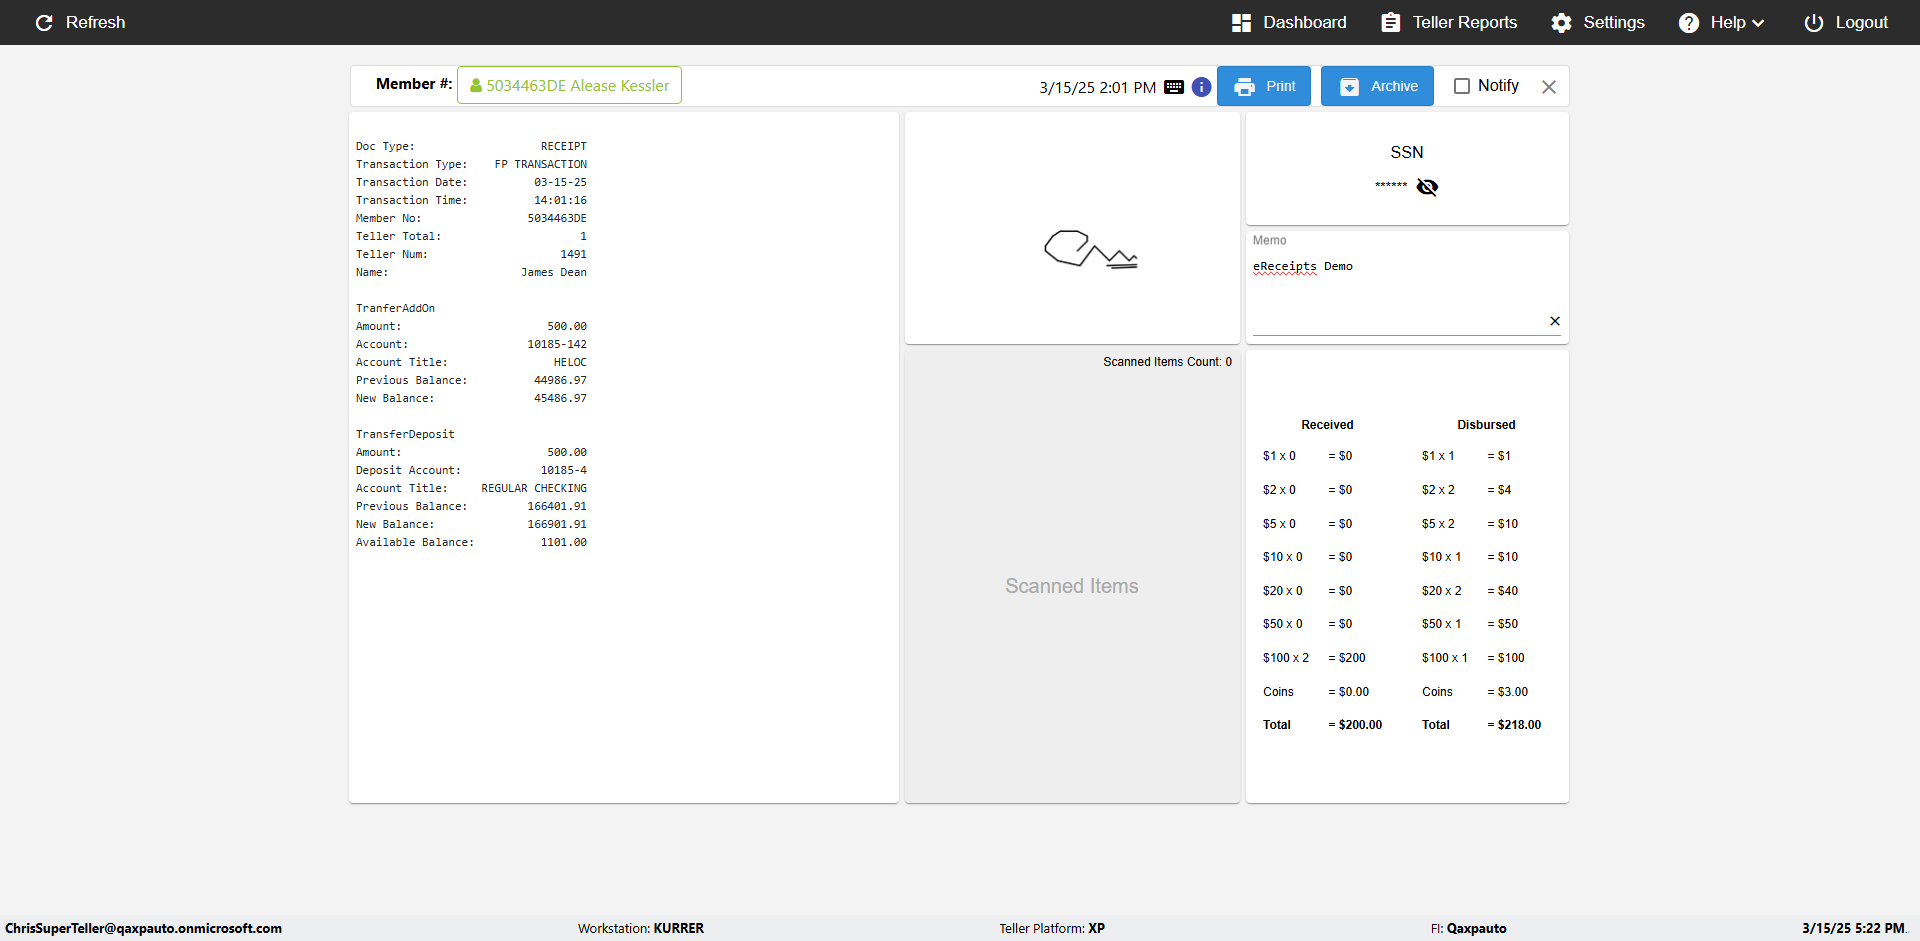Select the Dashboard grid icon
This screenshot has width=1920, height=941.
click(1242, 22)
